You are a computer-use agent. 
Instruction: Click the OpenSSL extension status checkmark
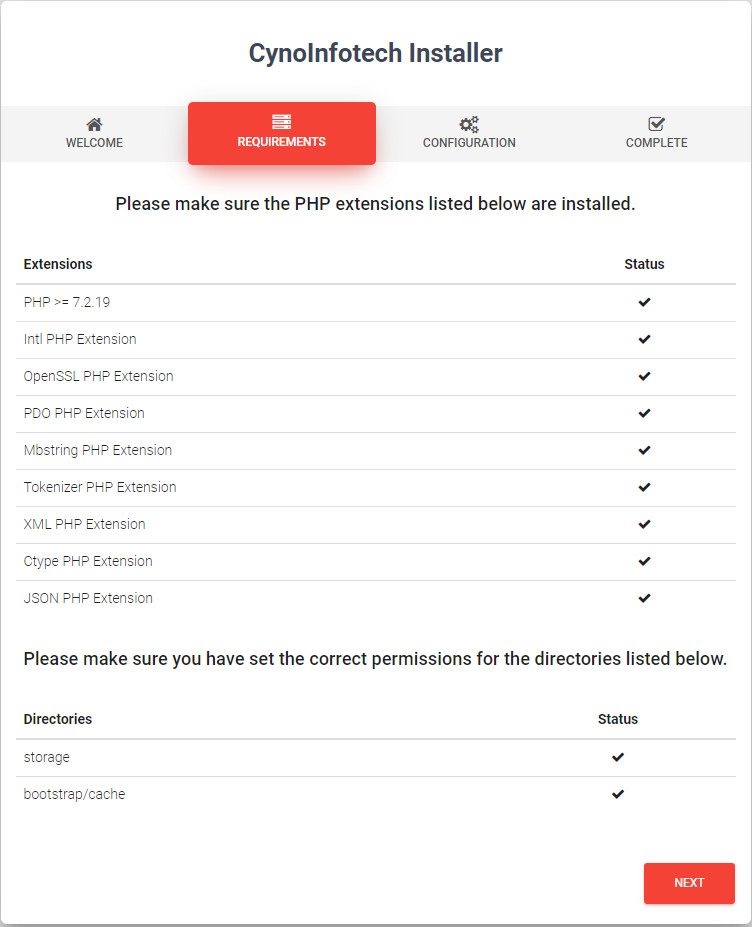click(644, 376)
